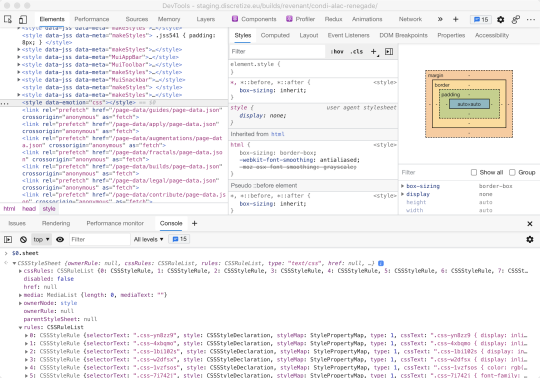Collapse the CSSStyleSheet console object
The height and width of the screenshot is (378, 540).
[14, 263]
